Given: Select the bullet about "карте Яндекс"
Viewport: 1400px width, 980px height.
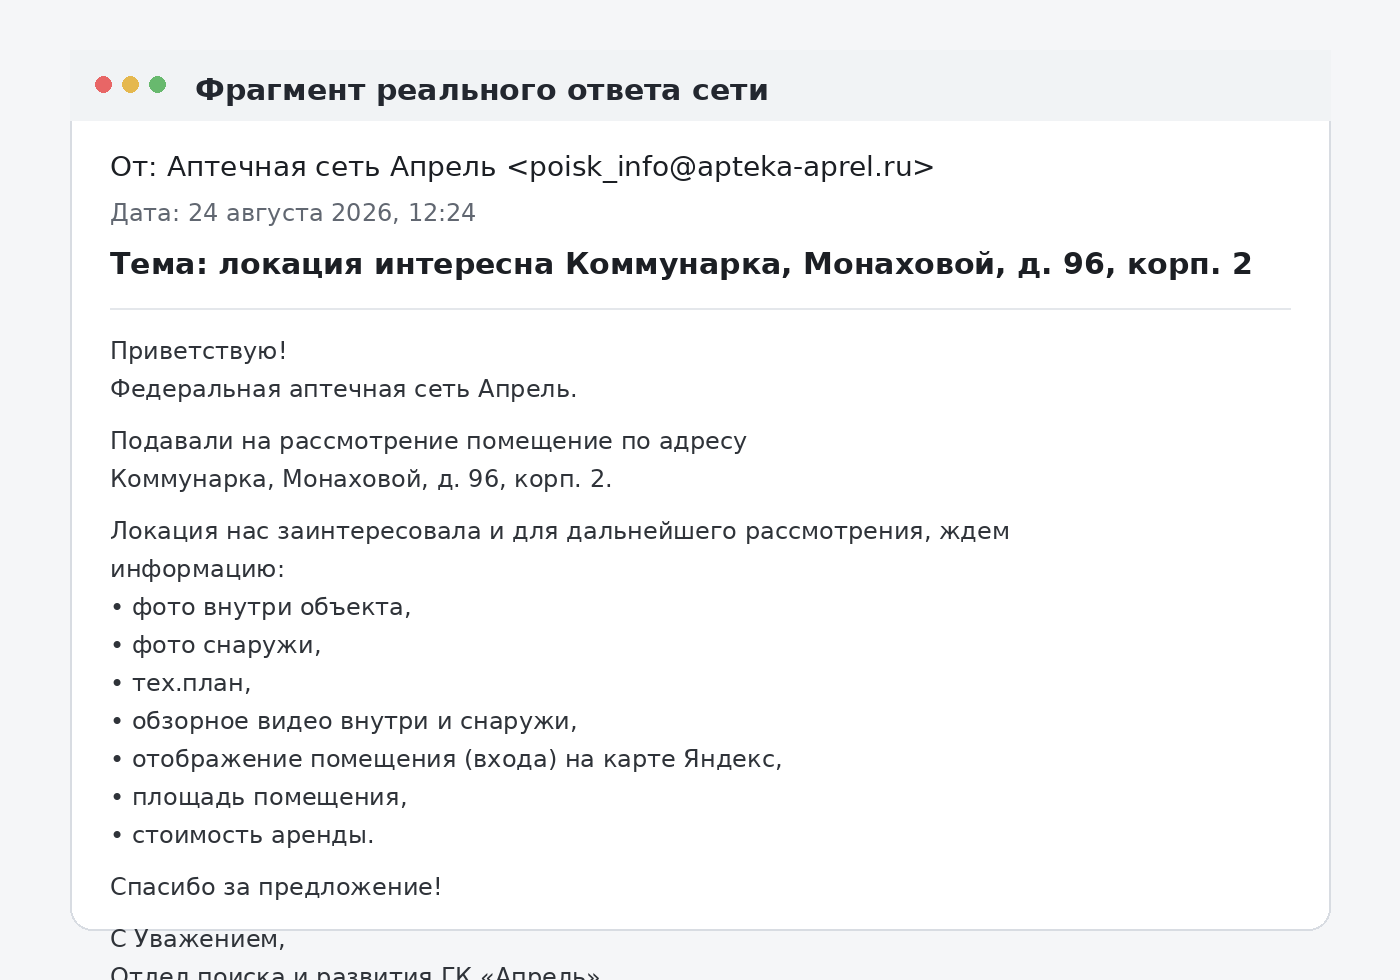Looking at the screenshot, I should [446, 759].
